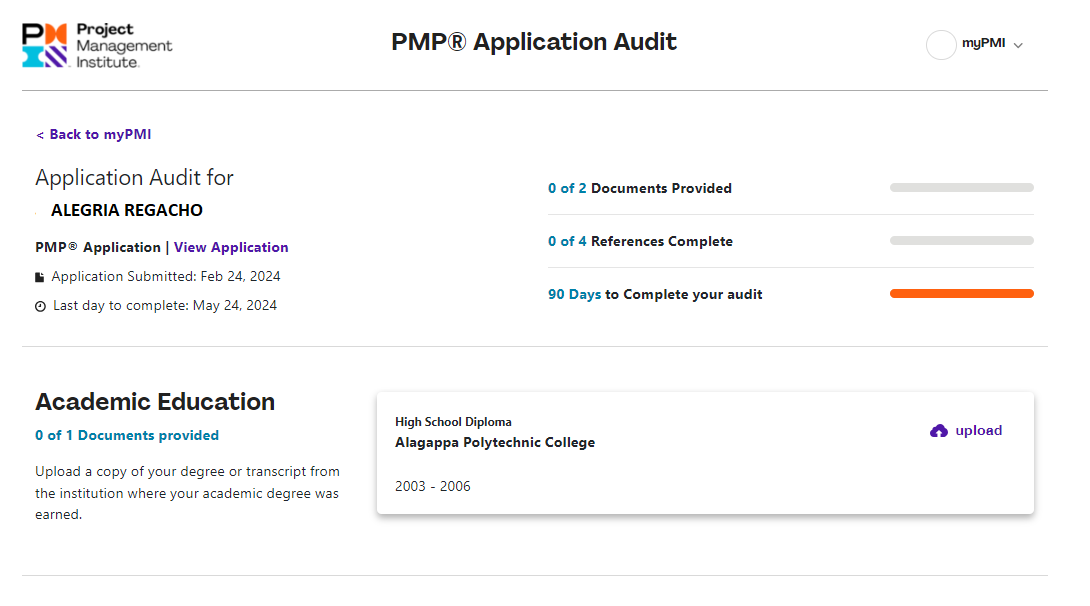The width and height of the screenshot is (1090, 606).
Task: Click the user avatar circle
Action: (x=941, y=45)
